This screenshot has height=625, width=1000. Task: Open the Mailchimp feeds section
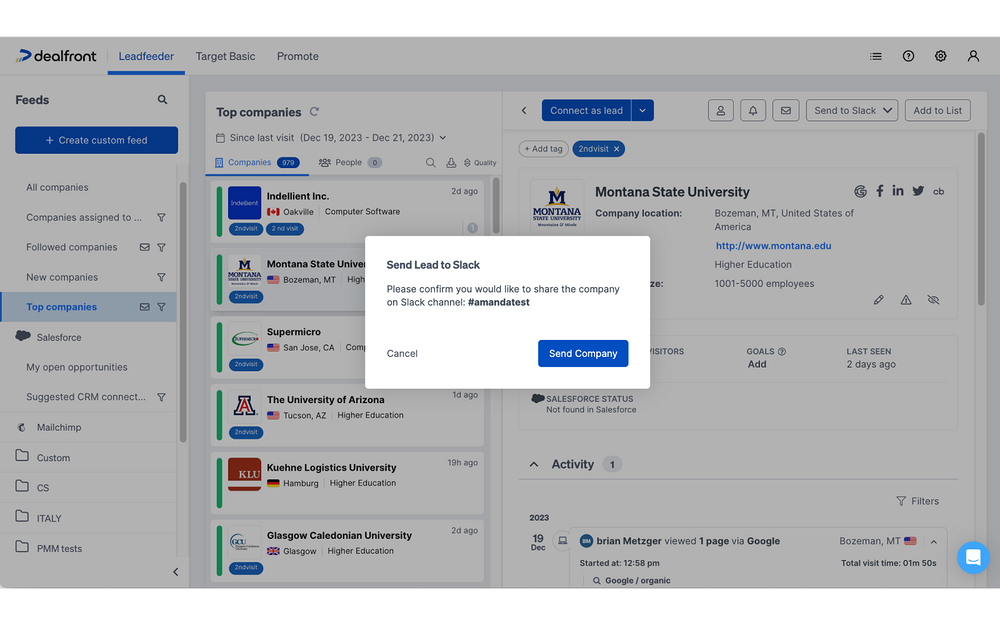pyautogui.click(x=59, y=427)
